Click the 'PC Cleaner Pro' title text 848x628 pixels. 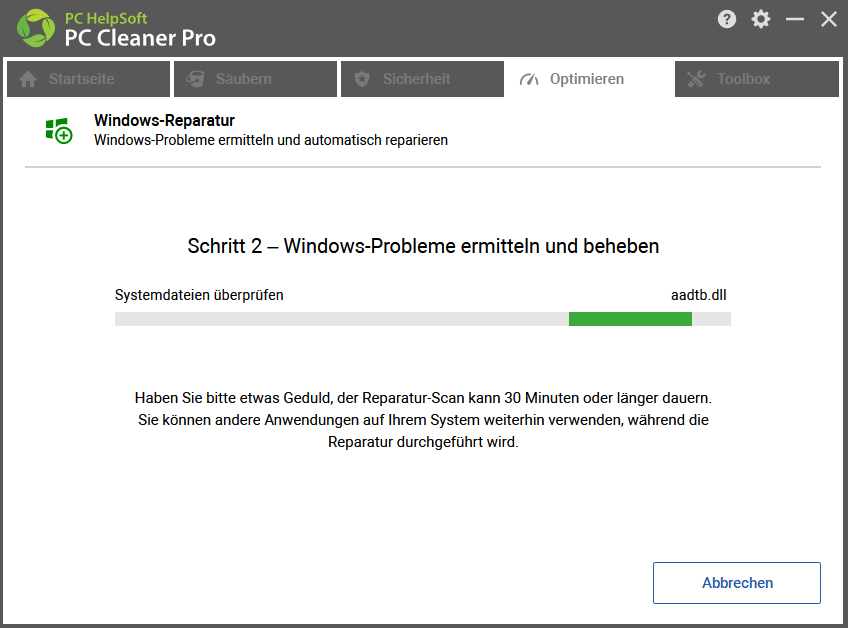click(x=140, y=38)
